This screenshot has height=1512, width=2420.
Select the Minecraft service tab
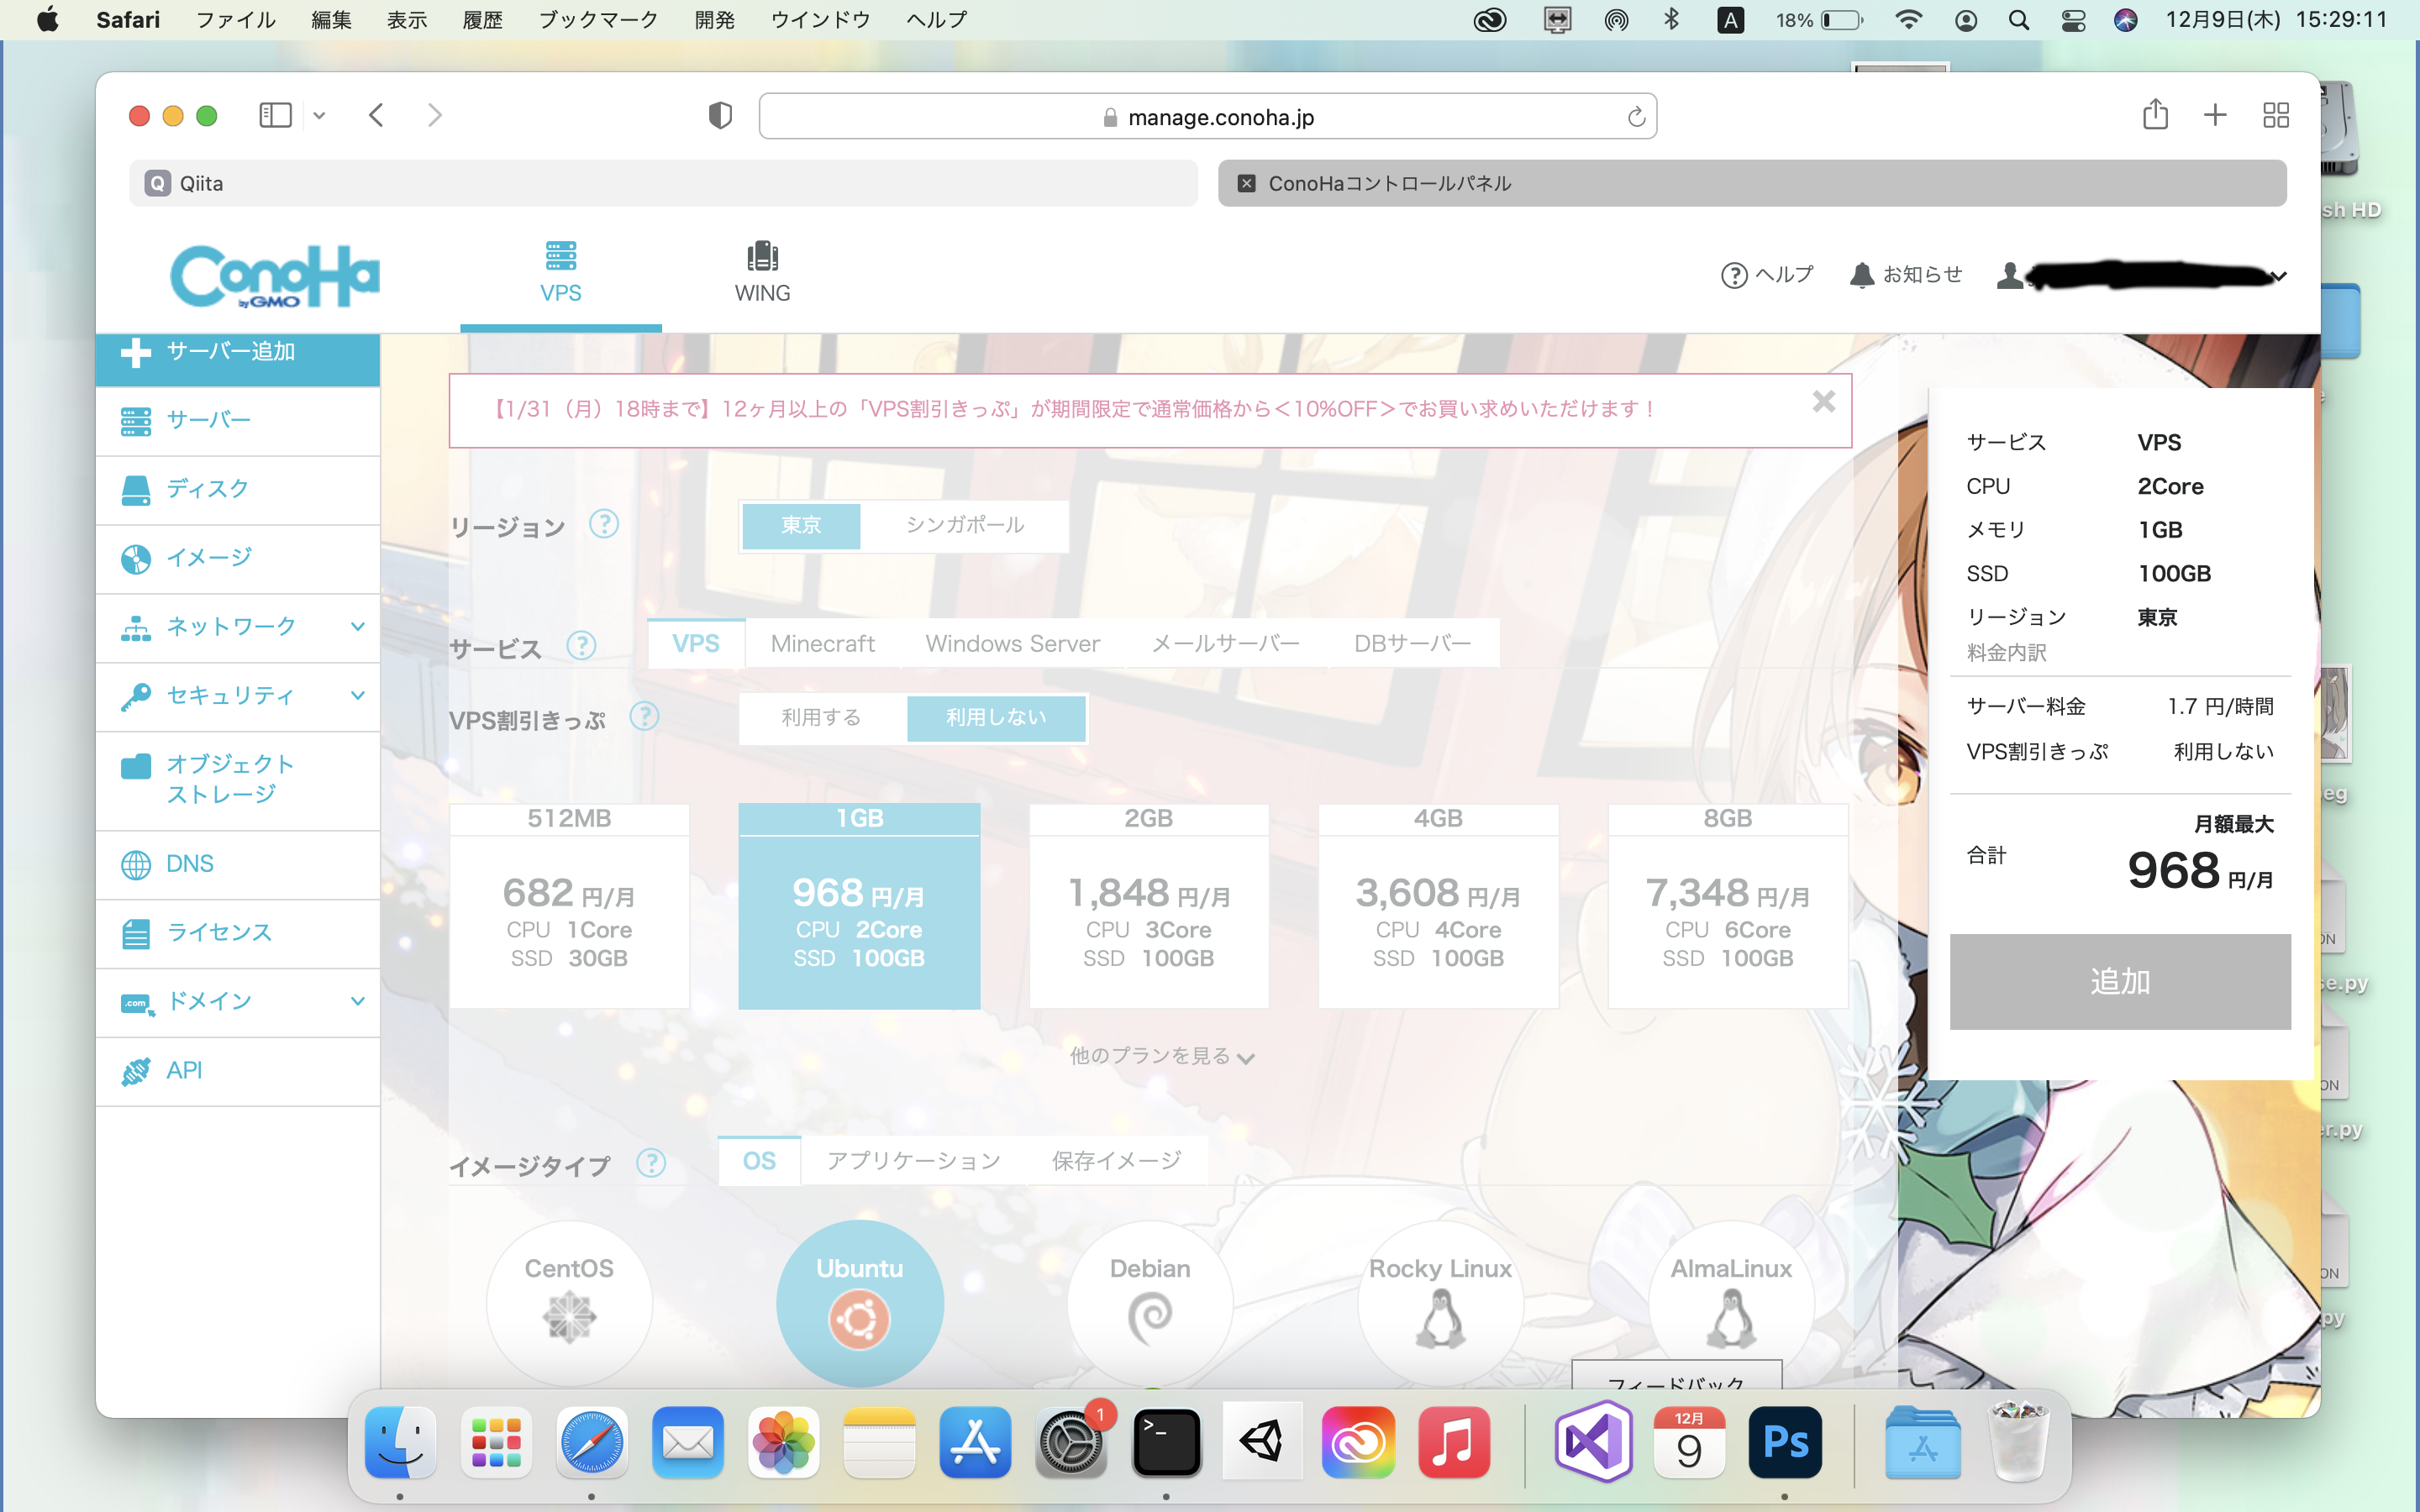pyautogui.click(x=821, y=643)
